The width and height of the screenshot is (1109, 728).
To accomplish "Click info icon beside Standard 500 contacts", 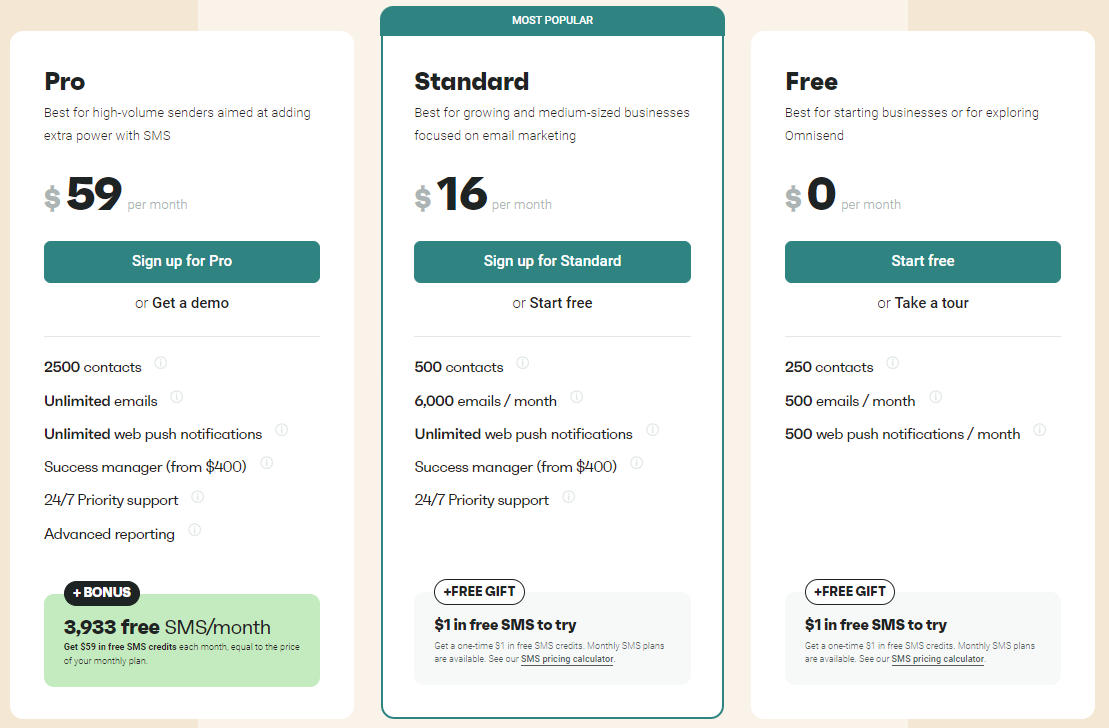I will point(522,364).
